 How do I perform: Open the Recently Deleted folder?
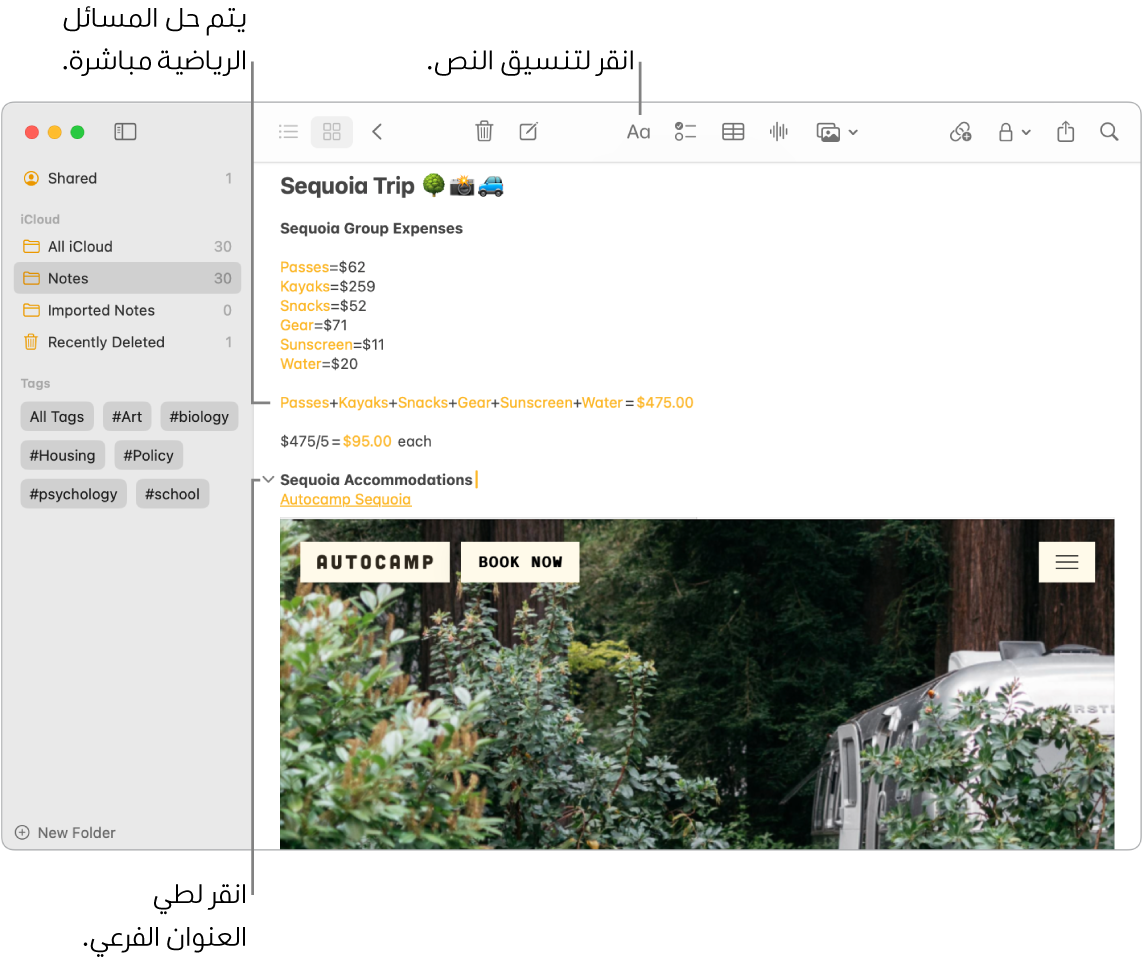pos(105,342)
